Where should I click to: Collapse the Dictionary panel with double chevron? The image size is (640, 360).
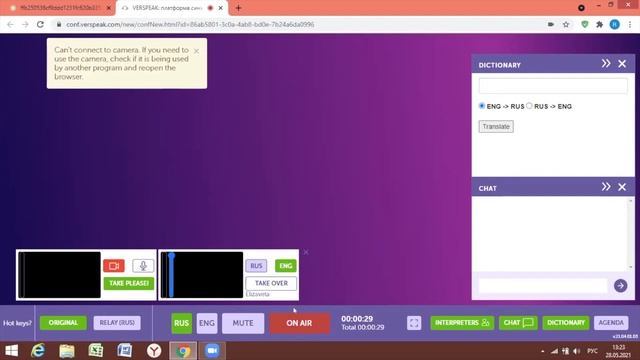tap(606, 63)
